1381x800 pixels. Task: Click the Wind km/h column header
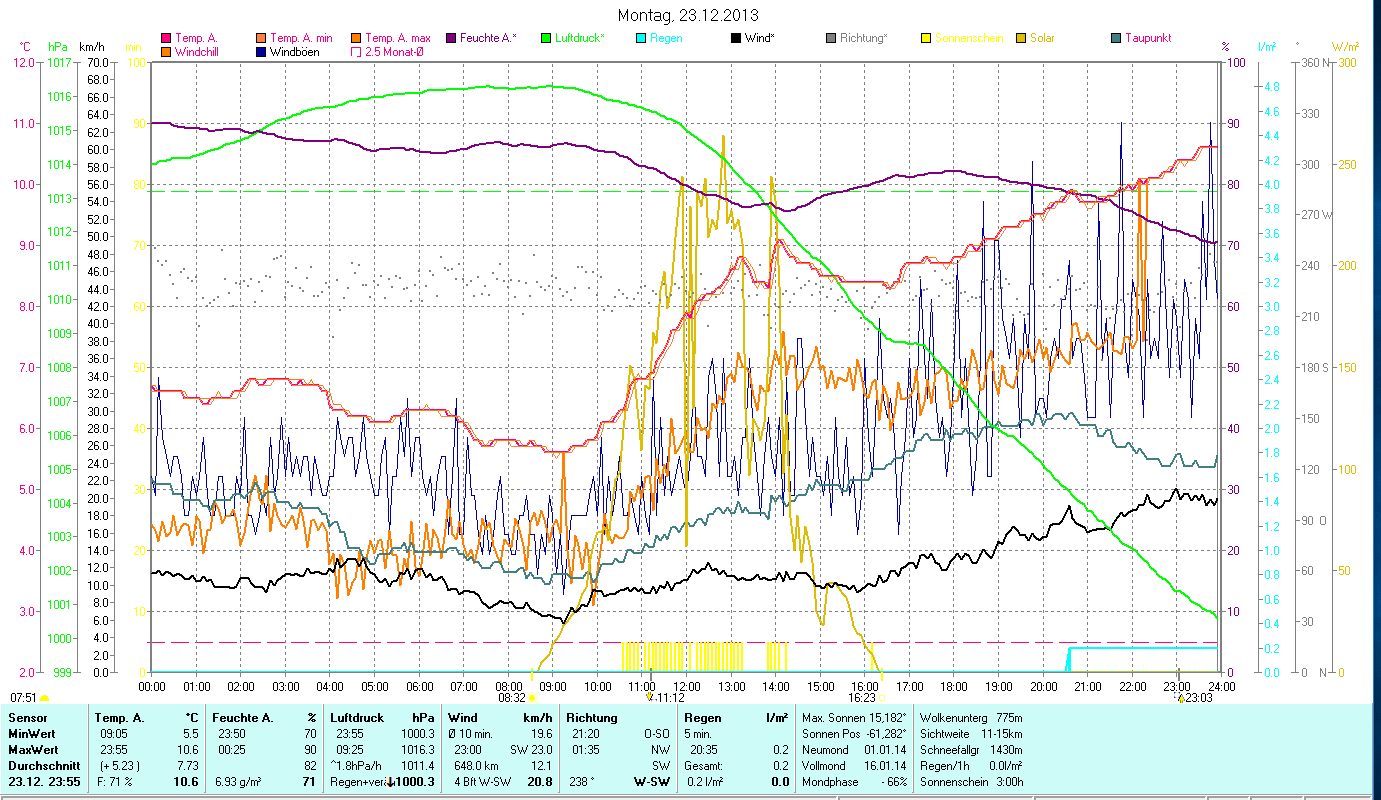point(499,718)
